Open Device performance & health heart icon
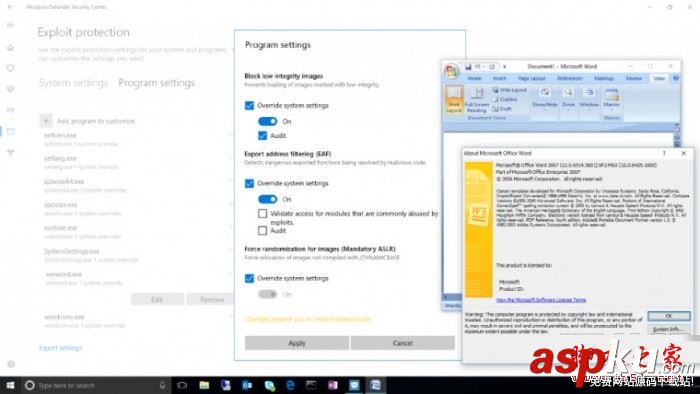This screenshot has width=700, height=394. 11,89
